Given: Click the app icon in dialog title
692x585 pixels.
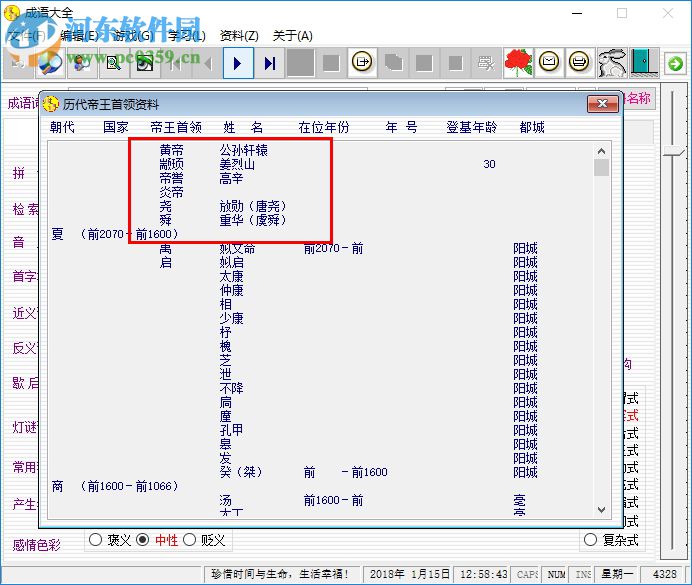Looking at the screenshot, I should tap(51, 104).
